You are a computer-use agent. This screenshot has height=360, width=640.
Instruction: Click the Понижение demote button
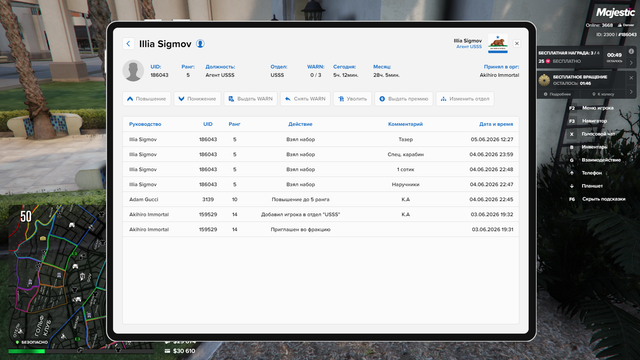[197, 99]
